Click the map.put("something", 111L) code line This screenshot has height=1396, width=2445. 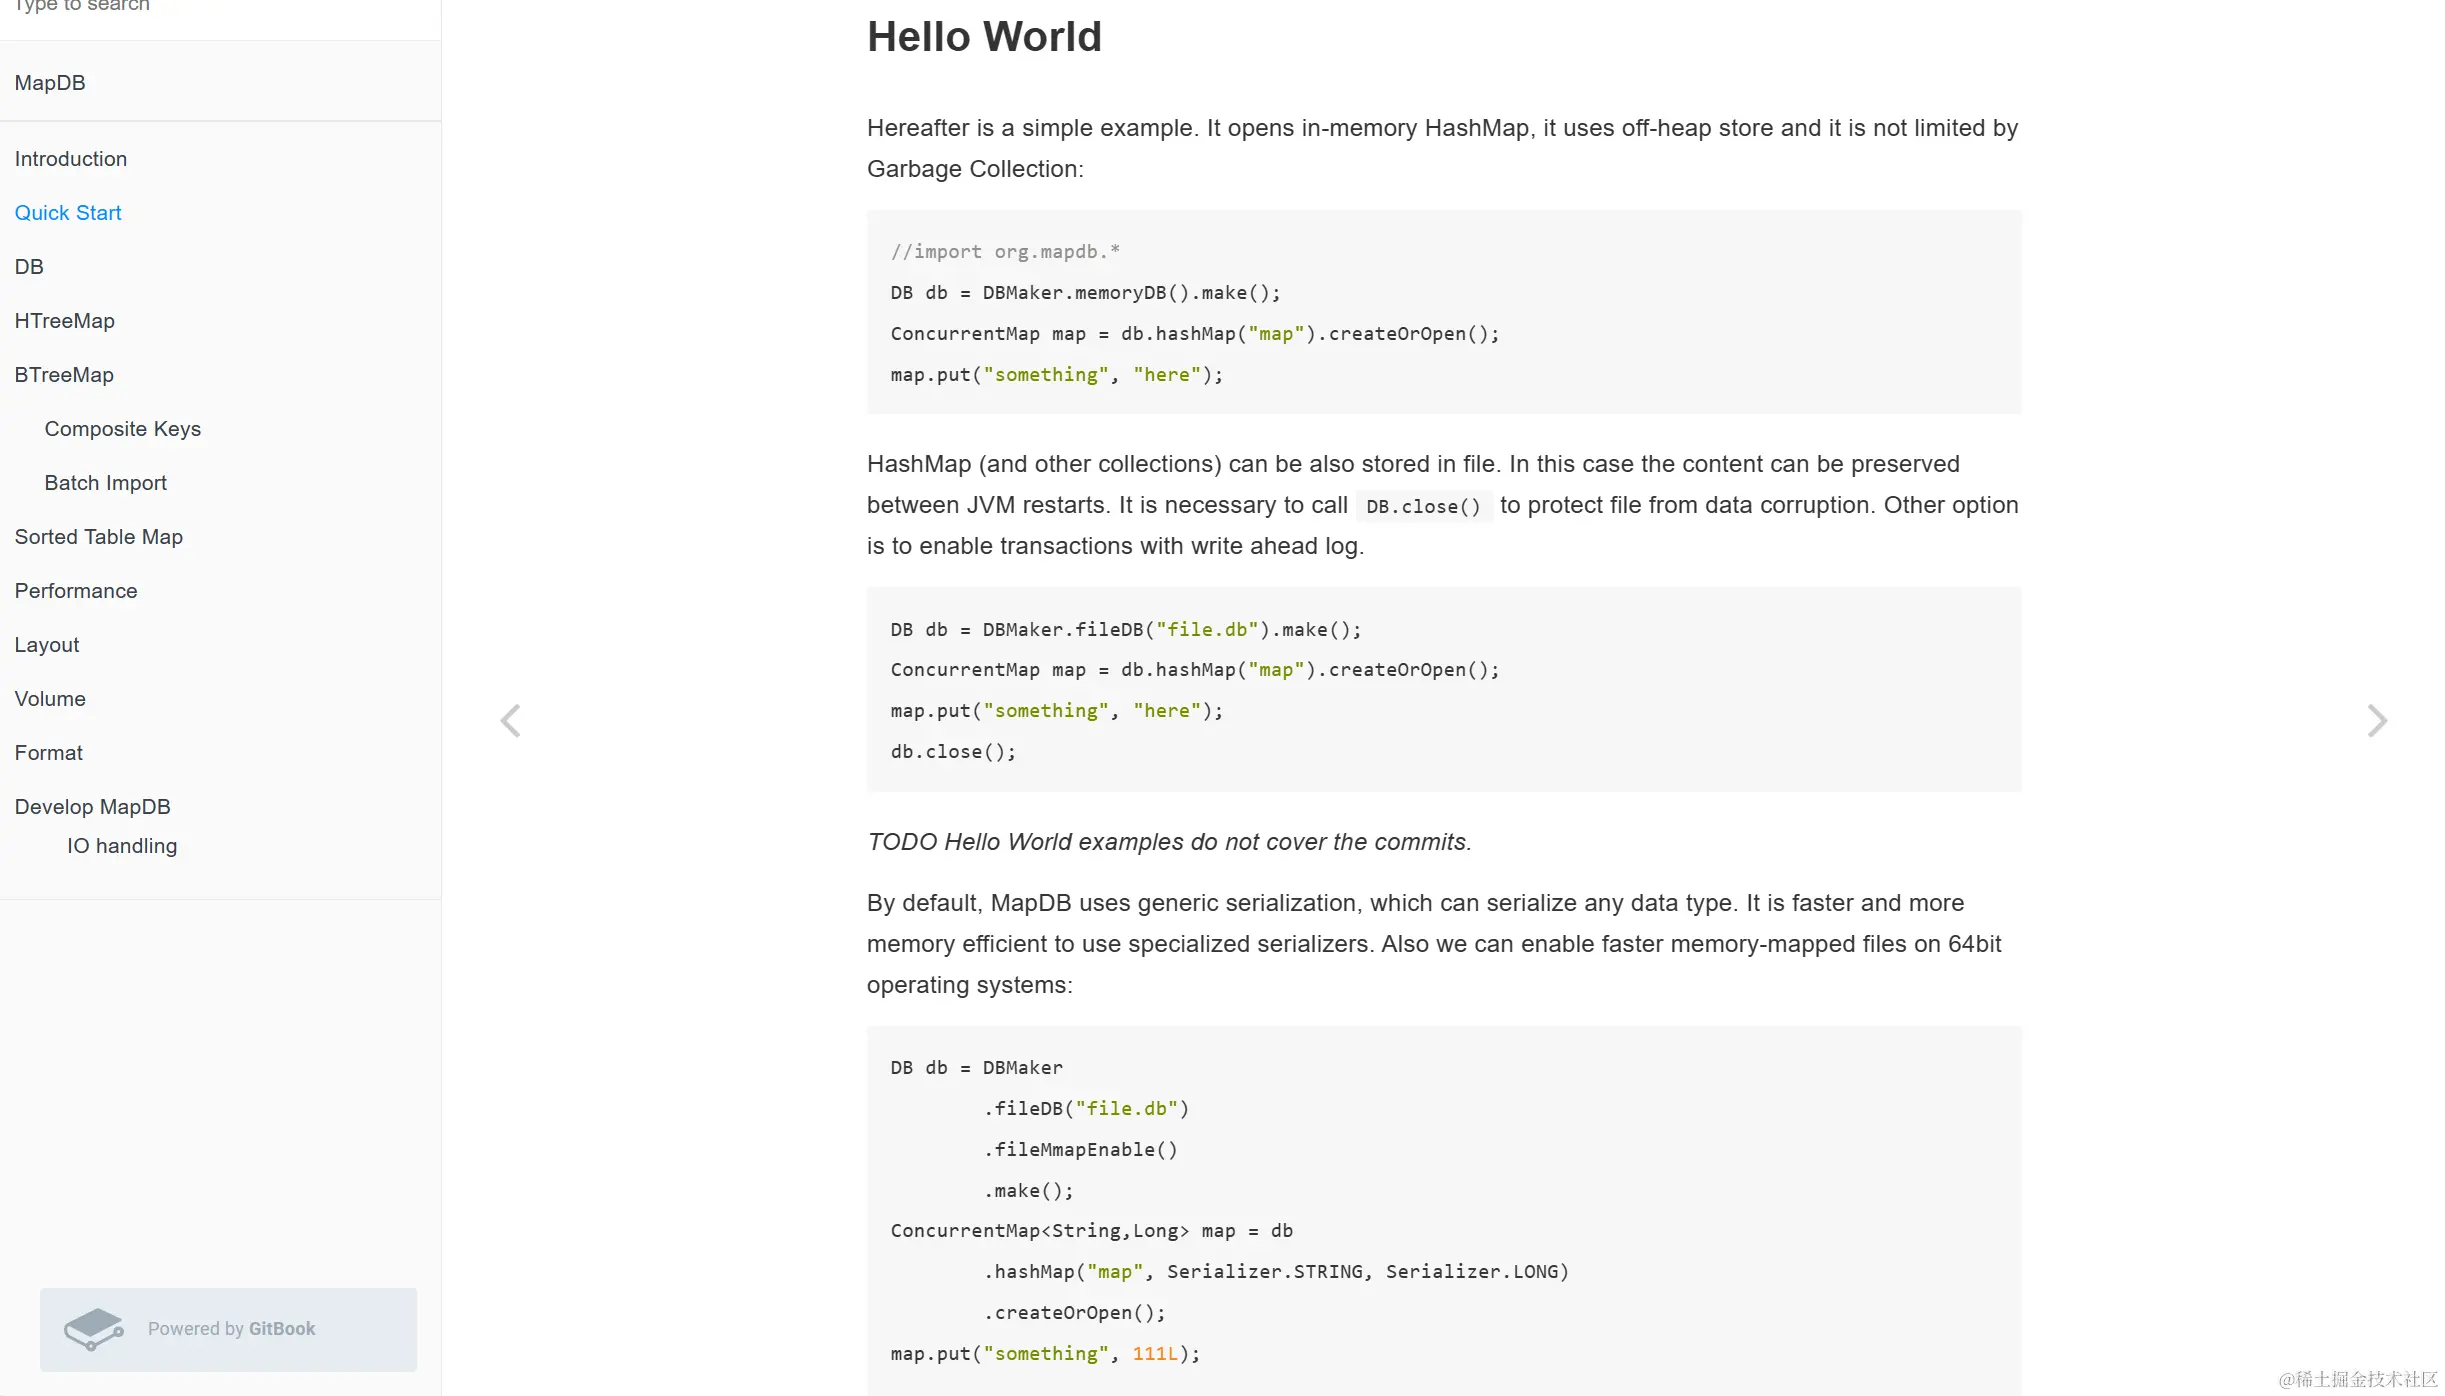tap(1045, 1354)
